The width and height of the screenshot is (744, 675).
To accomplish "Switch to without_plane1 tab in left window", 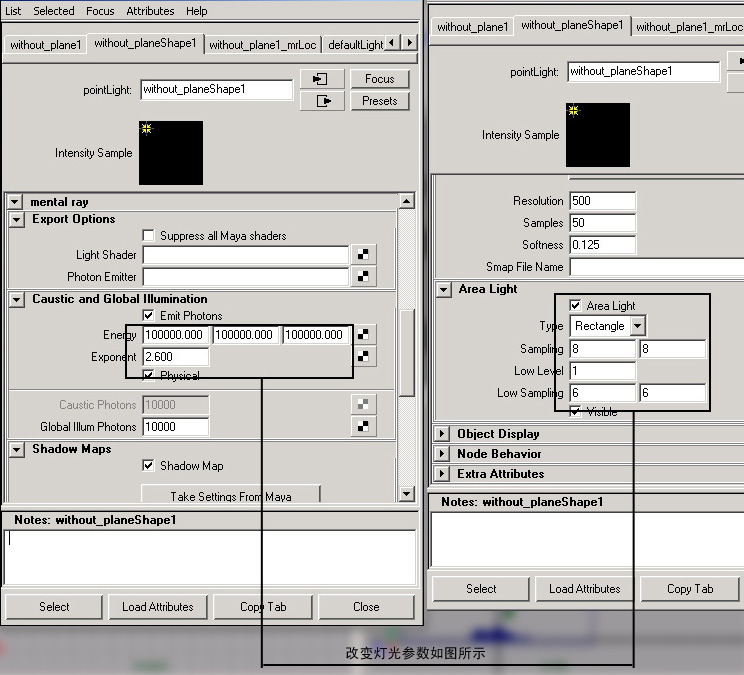I will 46,45.
